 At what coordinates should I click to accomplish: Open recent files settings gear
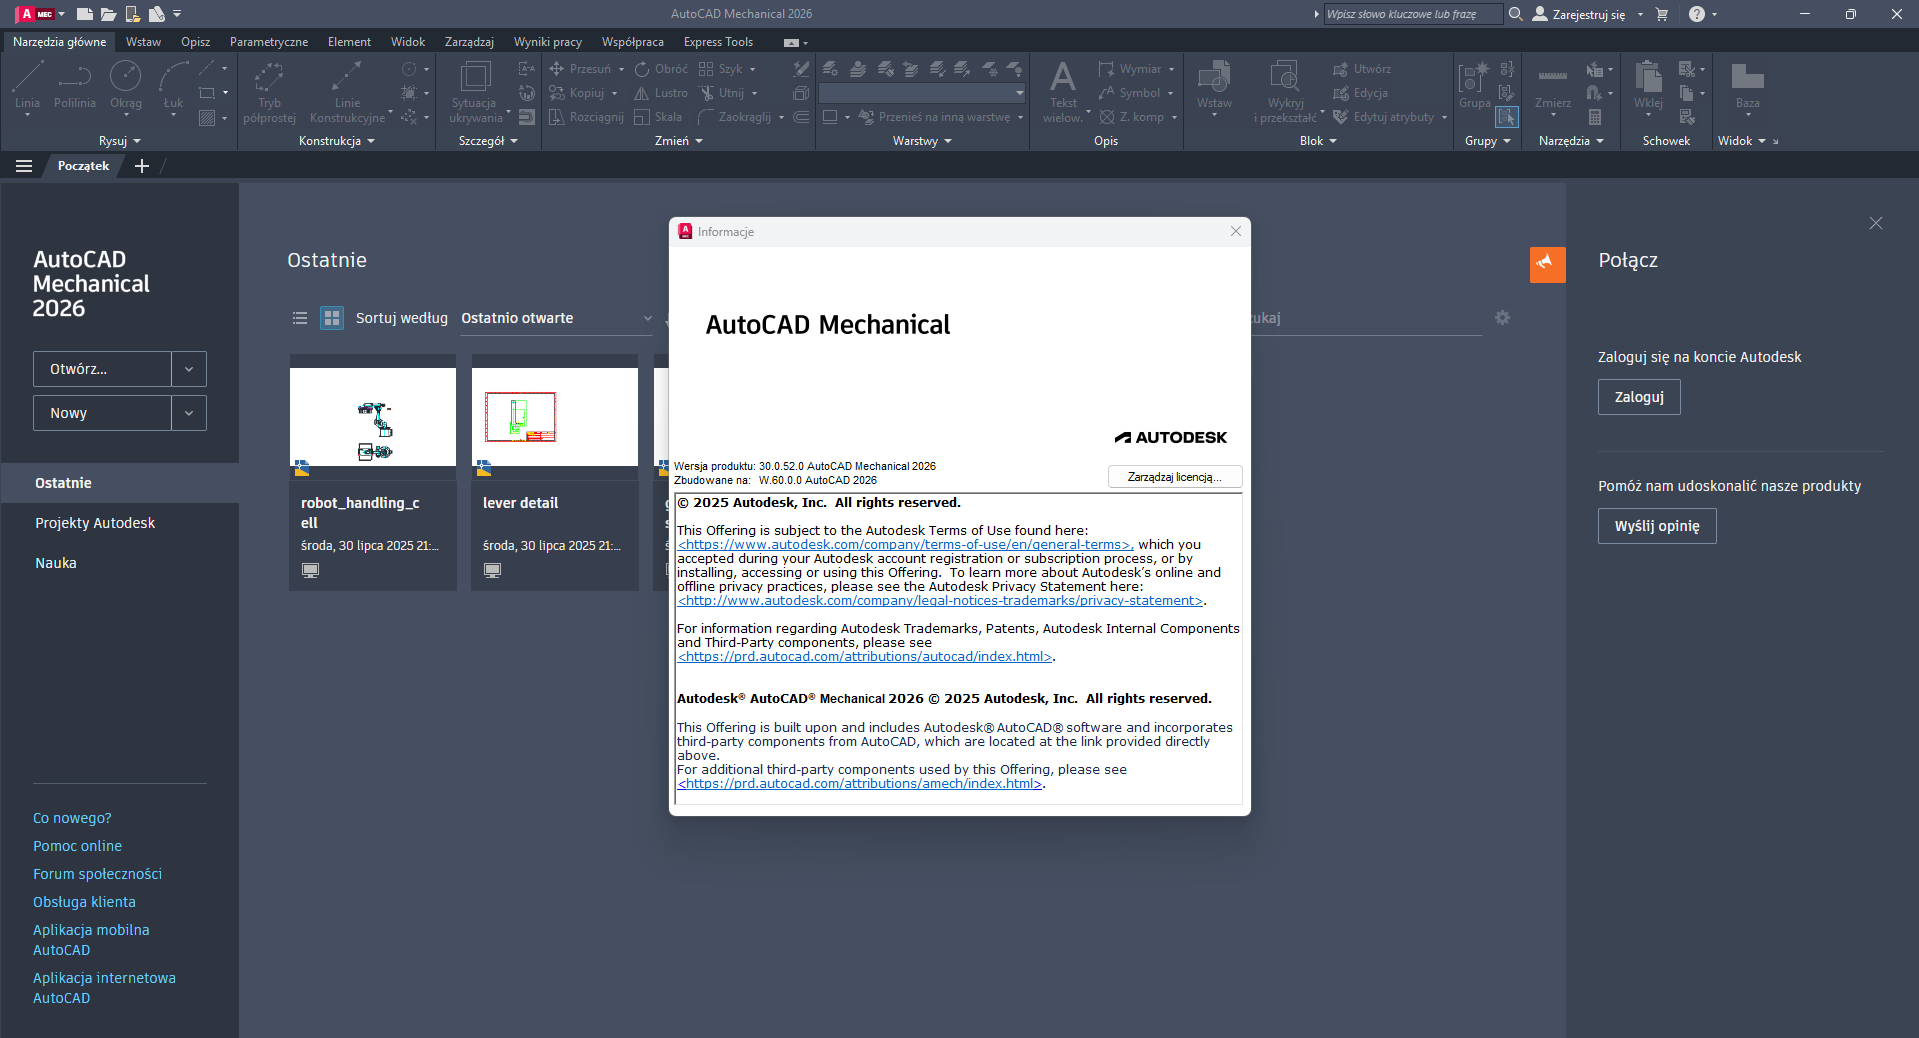pos(1502,318)
